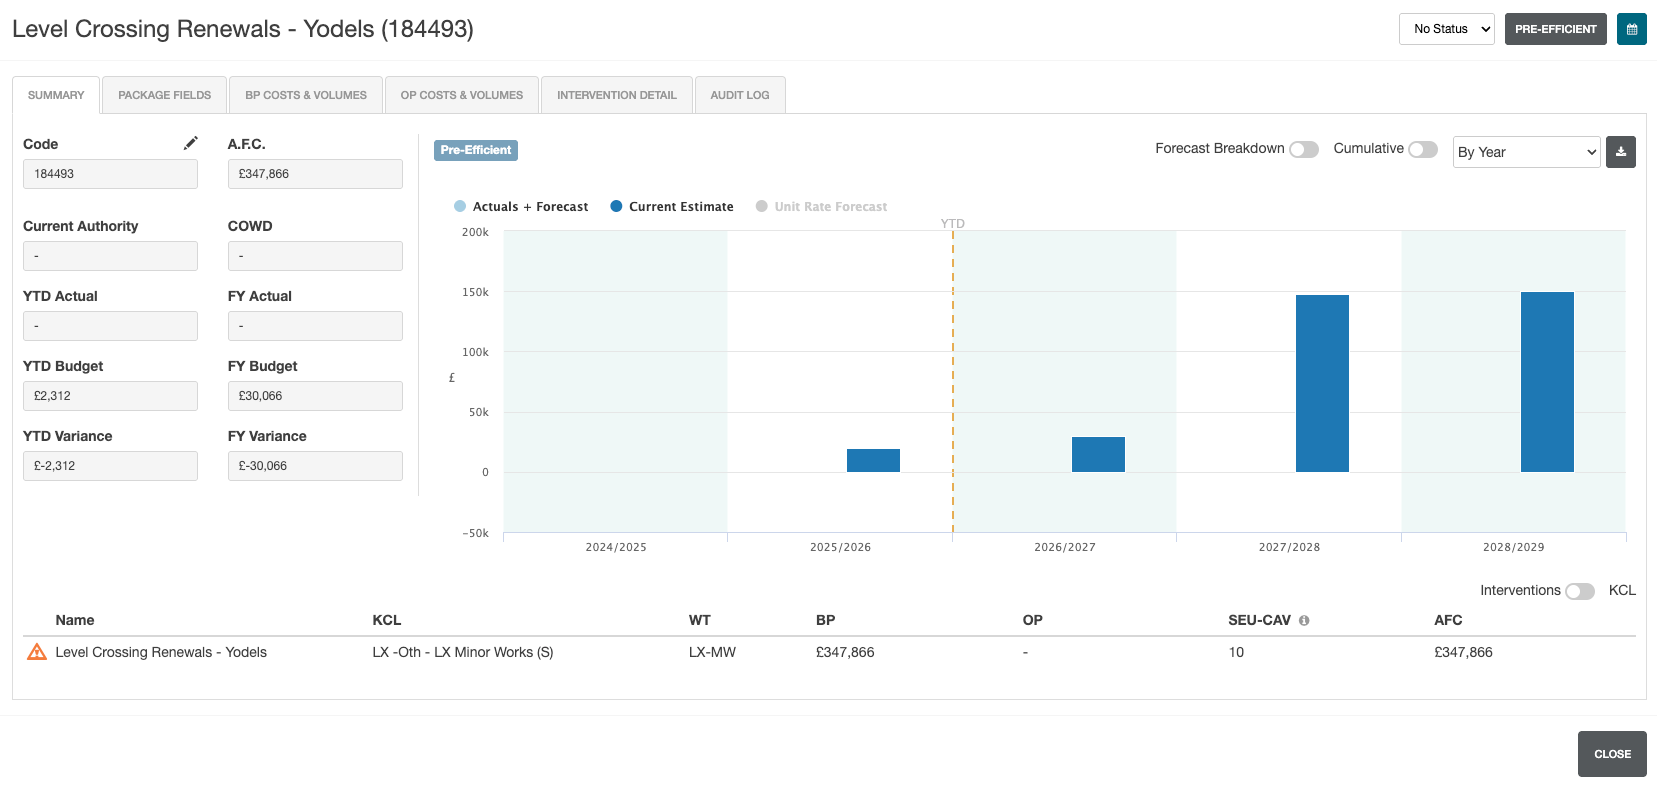Click the CLOSE button
The width and height of the screenshot is (1657, 789).
1612,754
